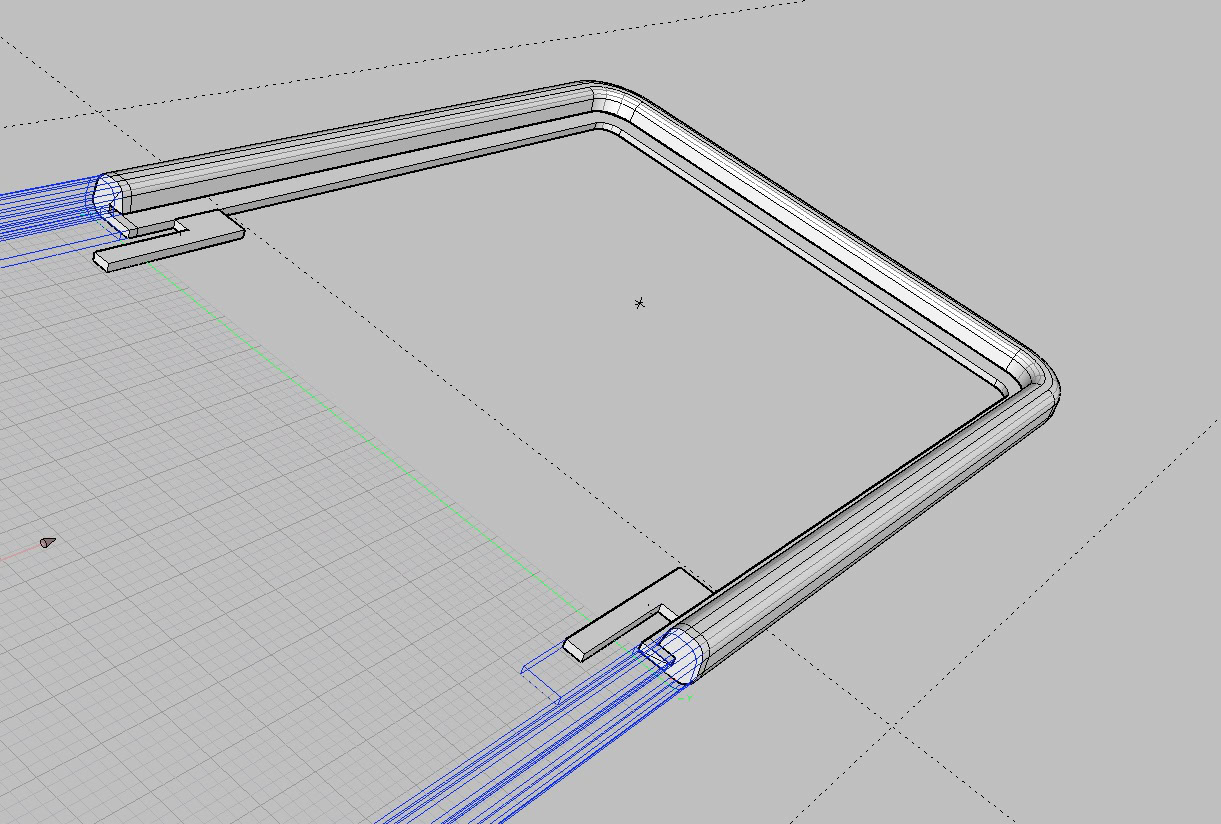This screenshot has width=1221, height=824.
Task: Pick the long upper-left straight tube segment
Action: 350,142
